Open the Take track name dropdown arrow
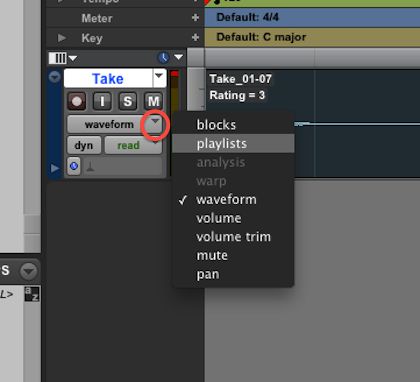This screenshot has width=420, height=382. coord(159,77)
